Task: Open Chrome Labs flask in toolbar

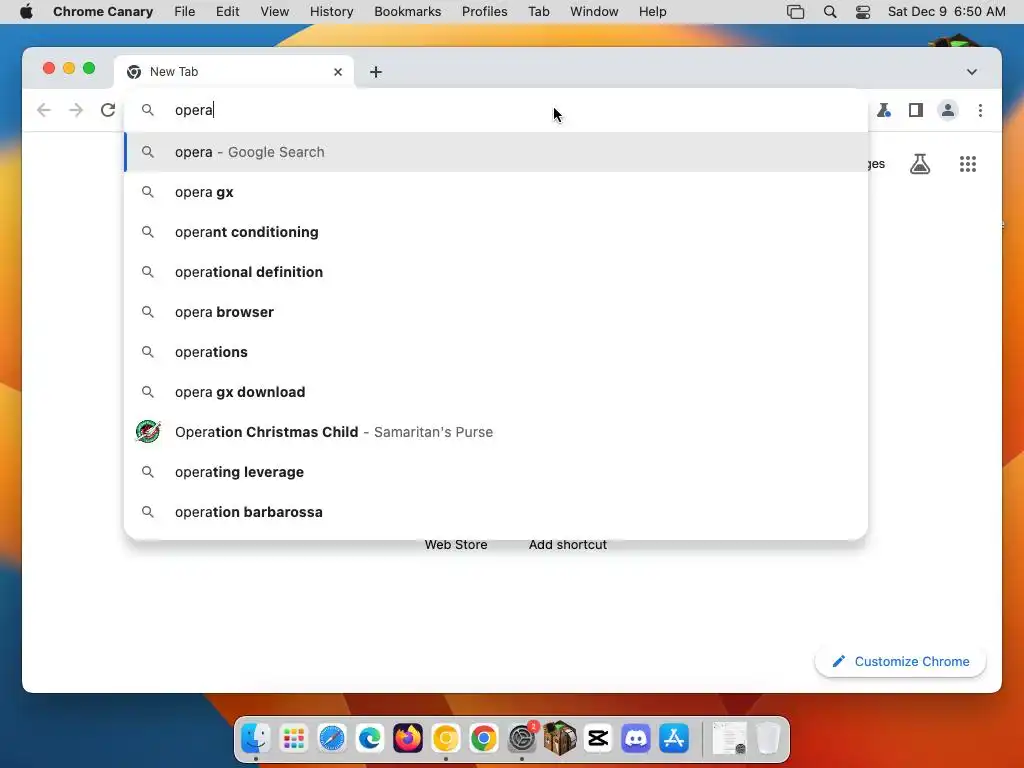Action: pos(884,110)
